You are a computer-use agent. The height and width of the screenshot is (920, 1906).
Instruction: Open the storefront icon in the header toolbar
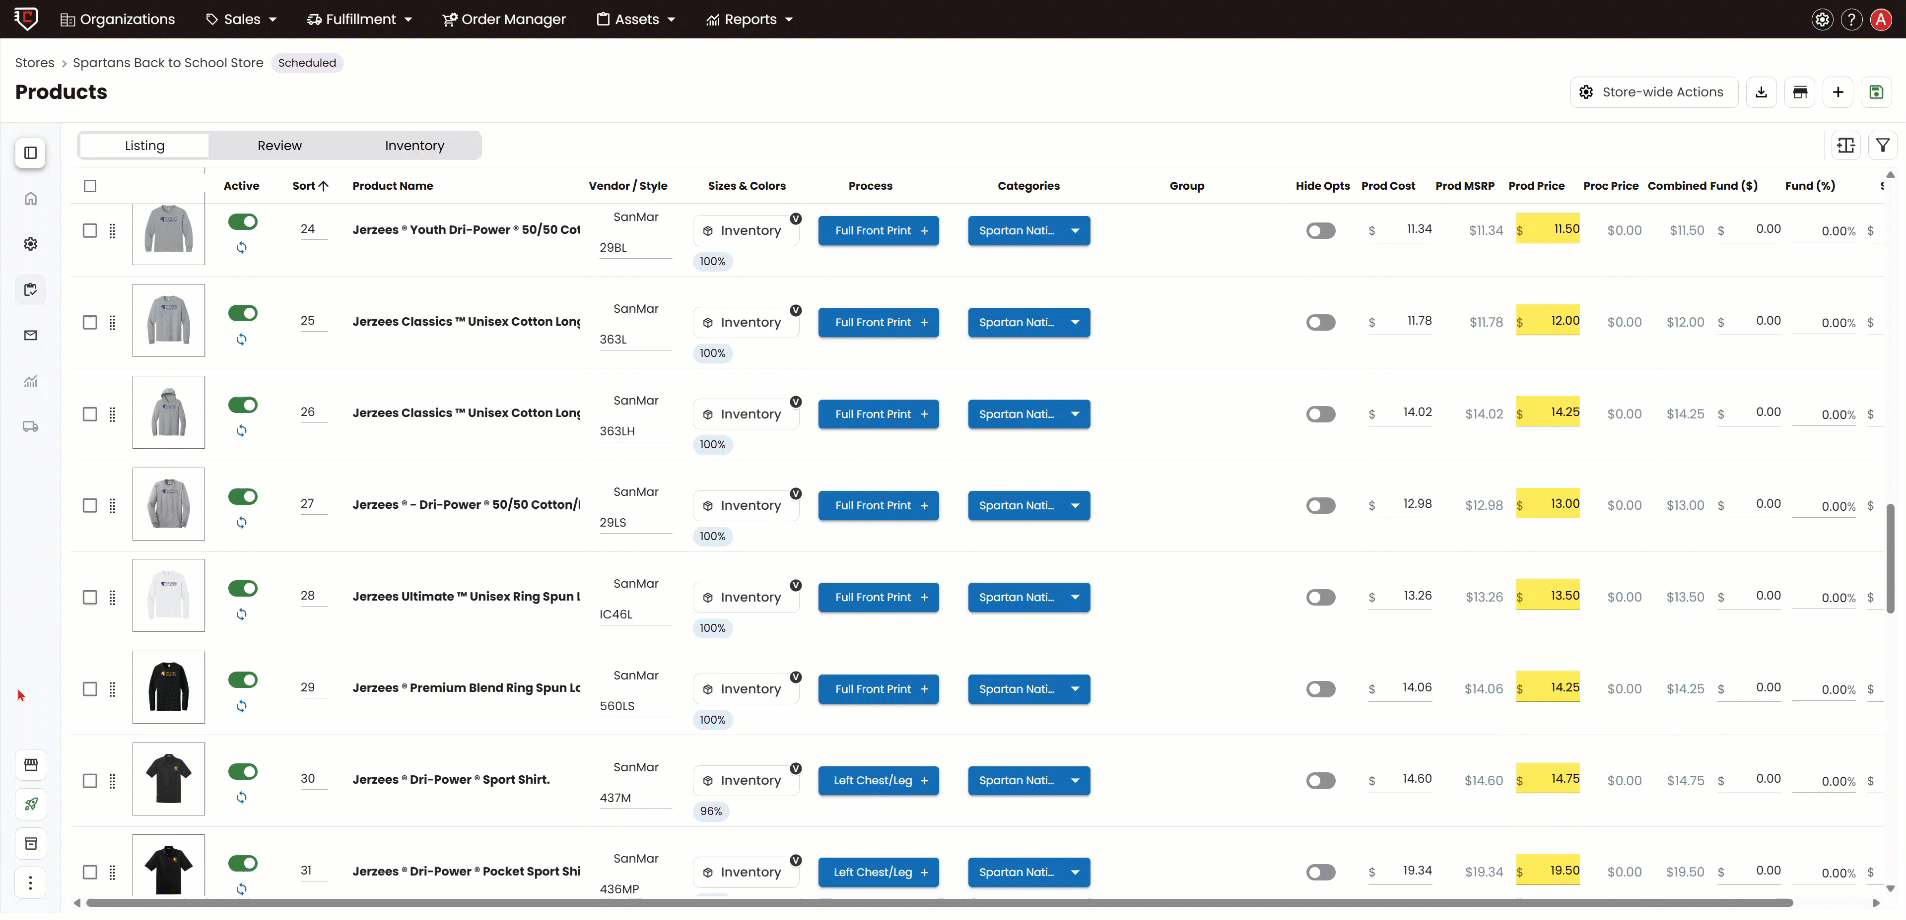pos(1800,92)
